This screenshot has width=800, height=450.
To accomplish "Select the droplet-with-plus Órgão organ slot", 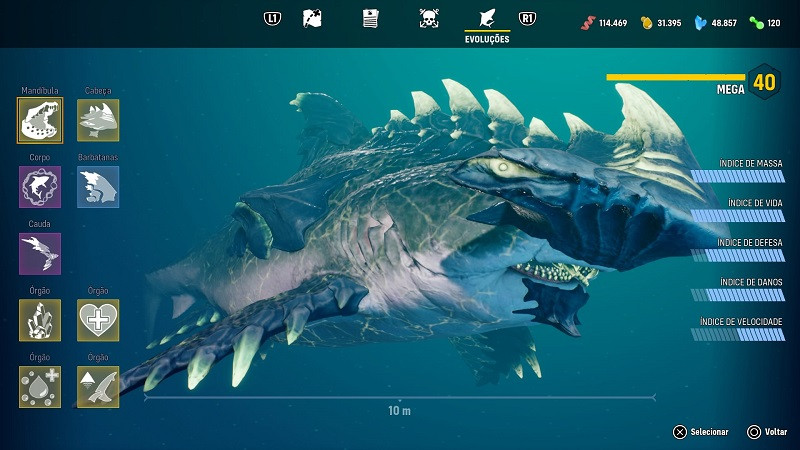I will pyautogui.click(x=40, y=387).
